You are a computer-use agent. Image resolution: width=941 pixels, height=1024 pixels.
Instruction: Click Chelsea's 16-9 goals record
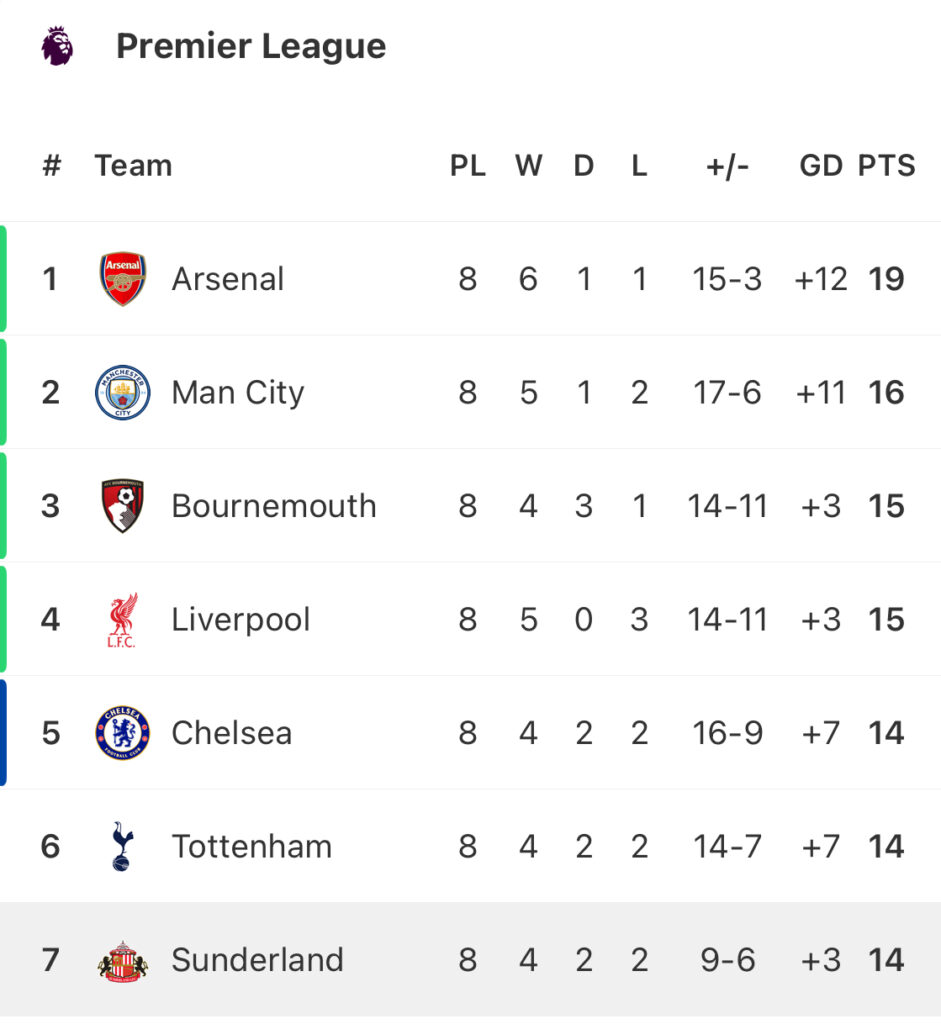tap(727, 733)
